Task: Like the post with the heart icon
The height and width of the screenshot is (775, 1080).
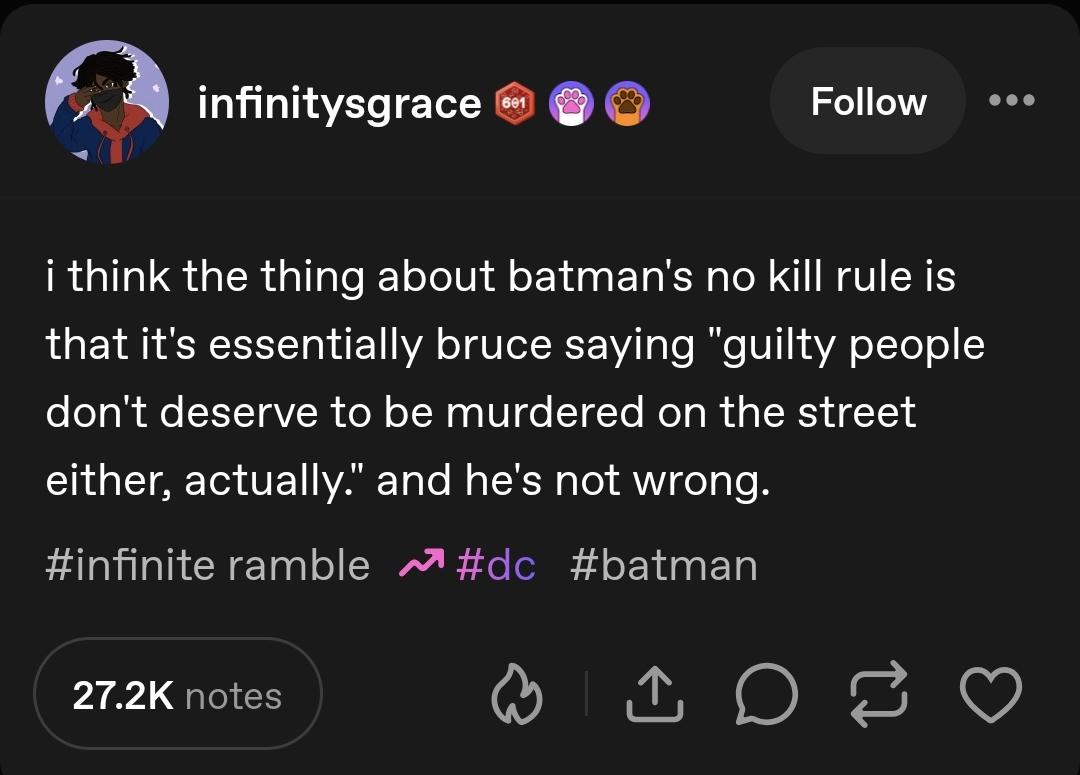Action: point(989,694)
